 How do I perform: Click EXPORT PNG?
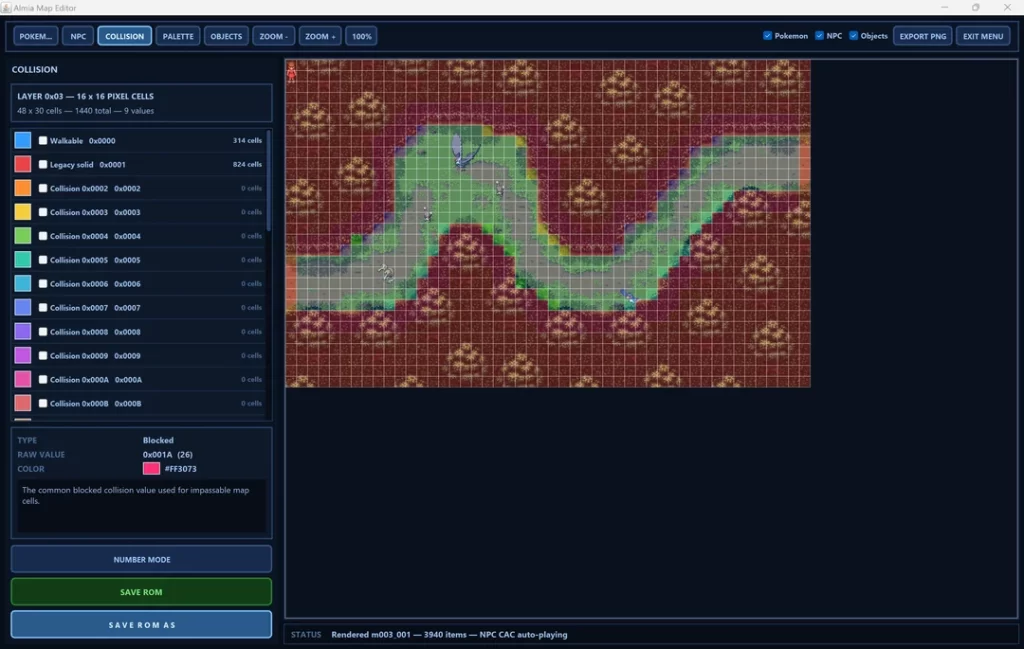923,36
